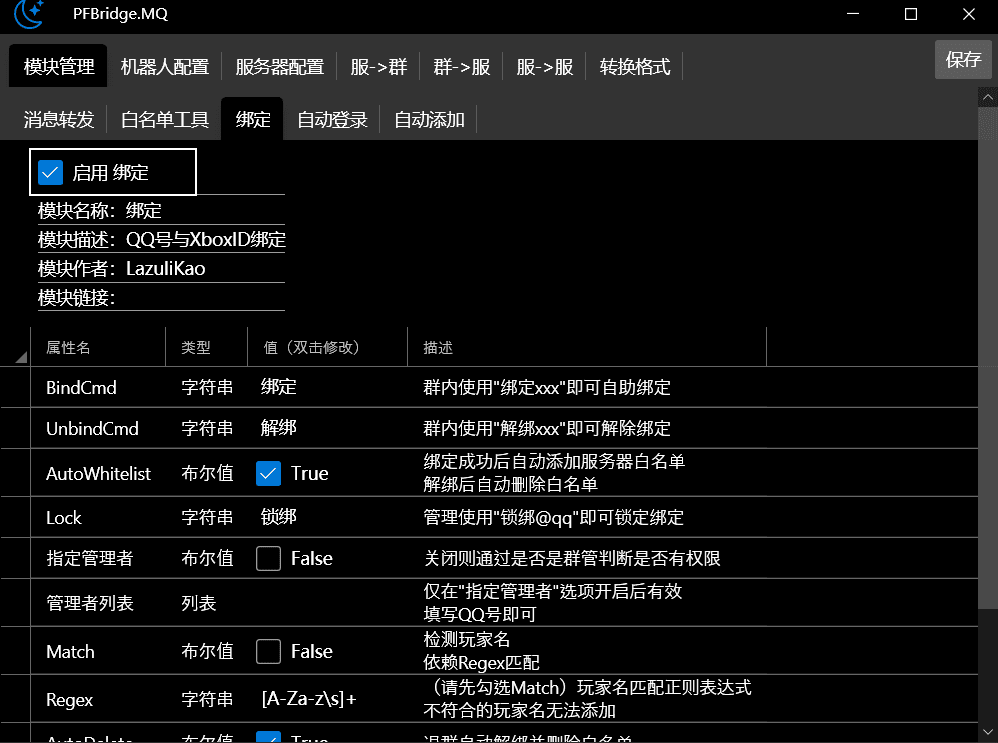Select the 消息转发 module tab

tap(59, 119)
